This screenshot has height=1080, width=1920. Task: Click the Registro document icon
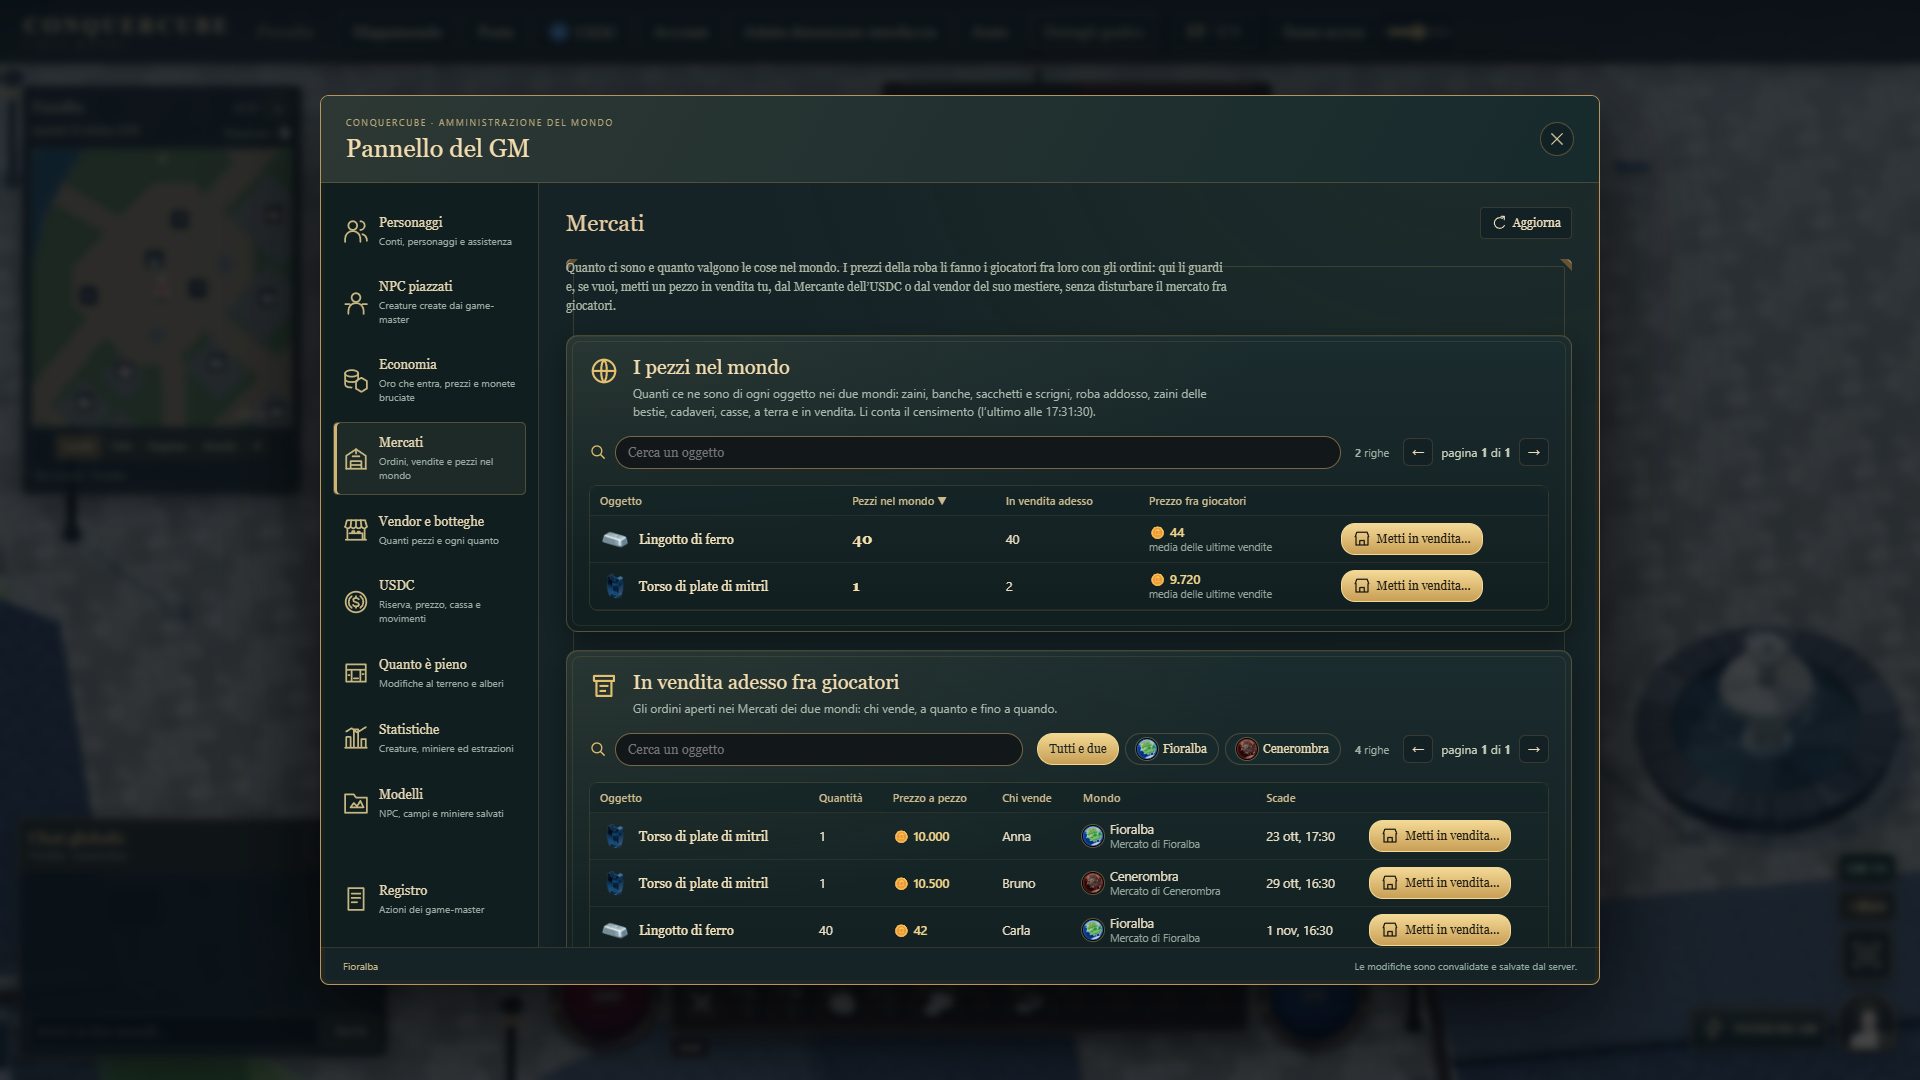tap(355, 899)
